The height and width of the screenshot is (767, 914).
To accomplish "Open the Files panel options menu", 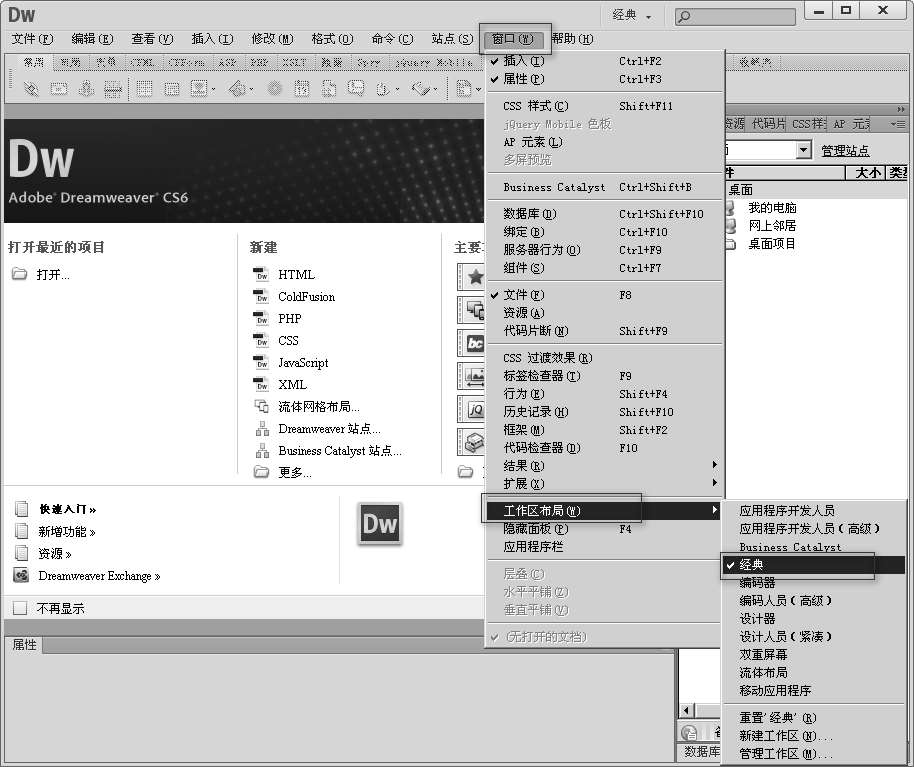I will [898, 124].
